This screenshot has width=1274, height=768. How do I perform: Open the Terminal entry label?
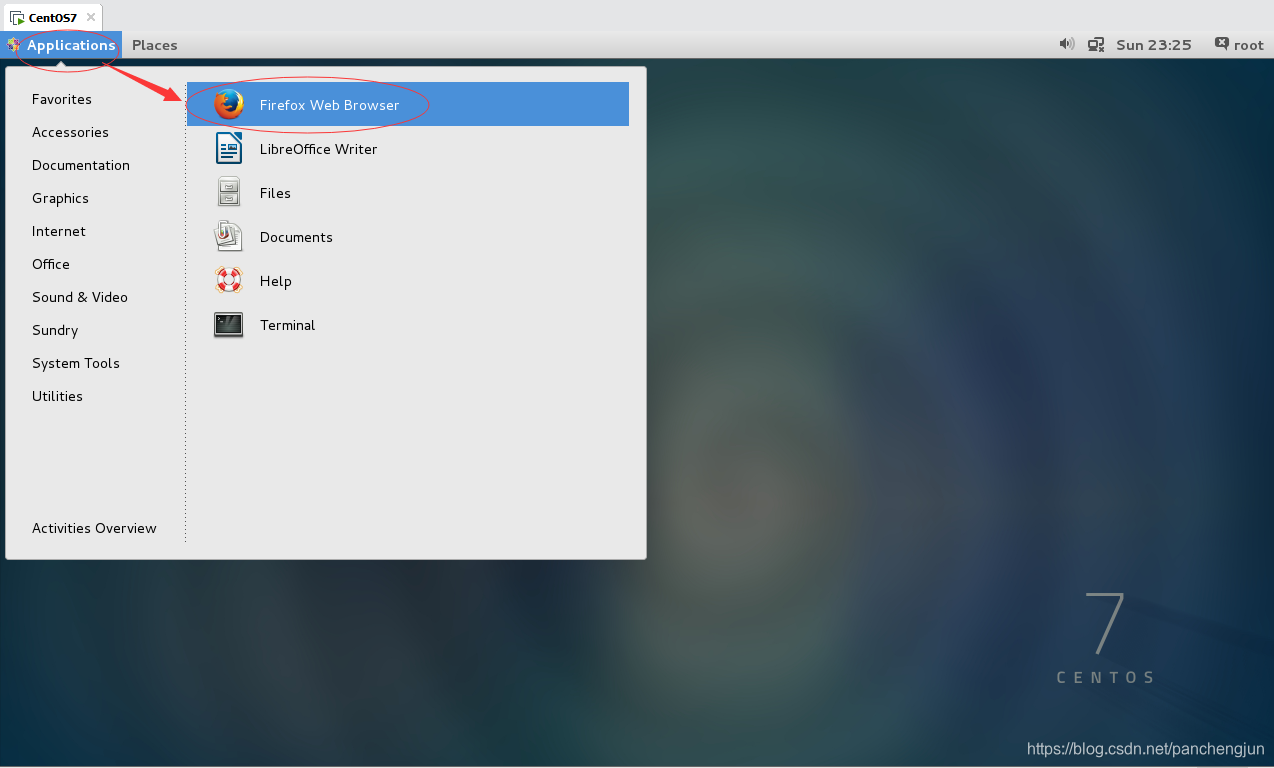point(287,325)
